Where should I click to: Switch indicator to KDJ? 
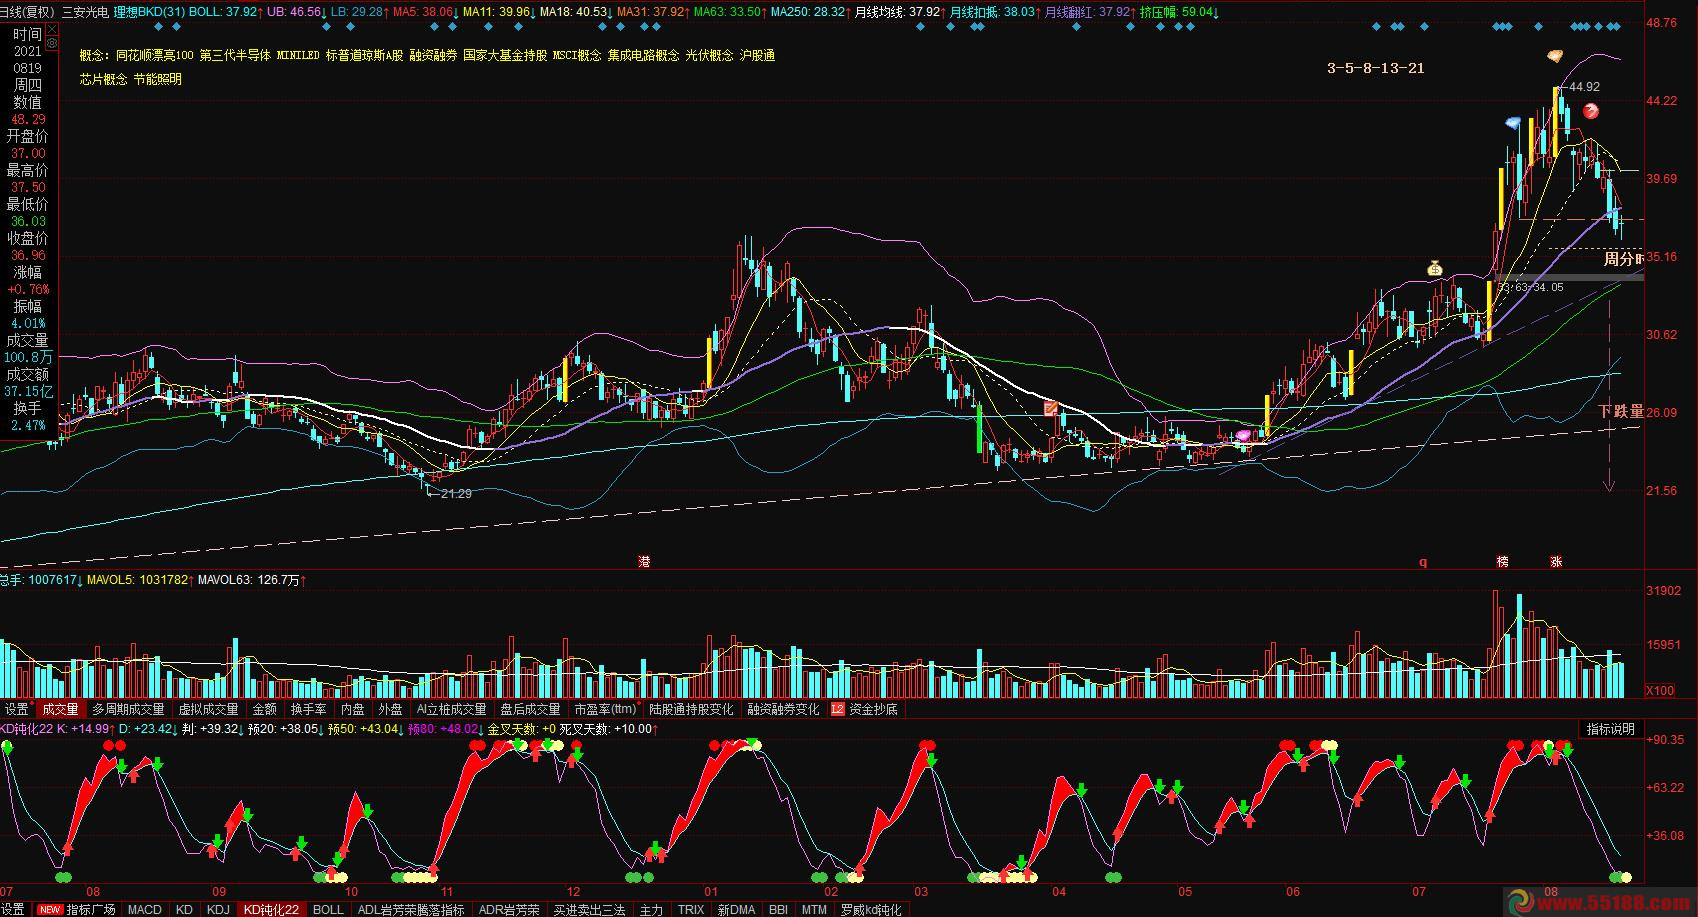(x=218, y=910)
